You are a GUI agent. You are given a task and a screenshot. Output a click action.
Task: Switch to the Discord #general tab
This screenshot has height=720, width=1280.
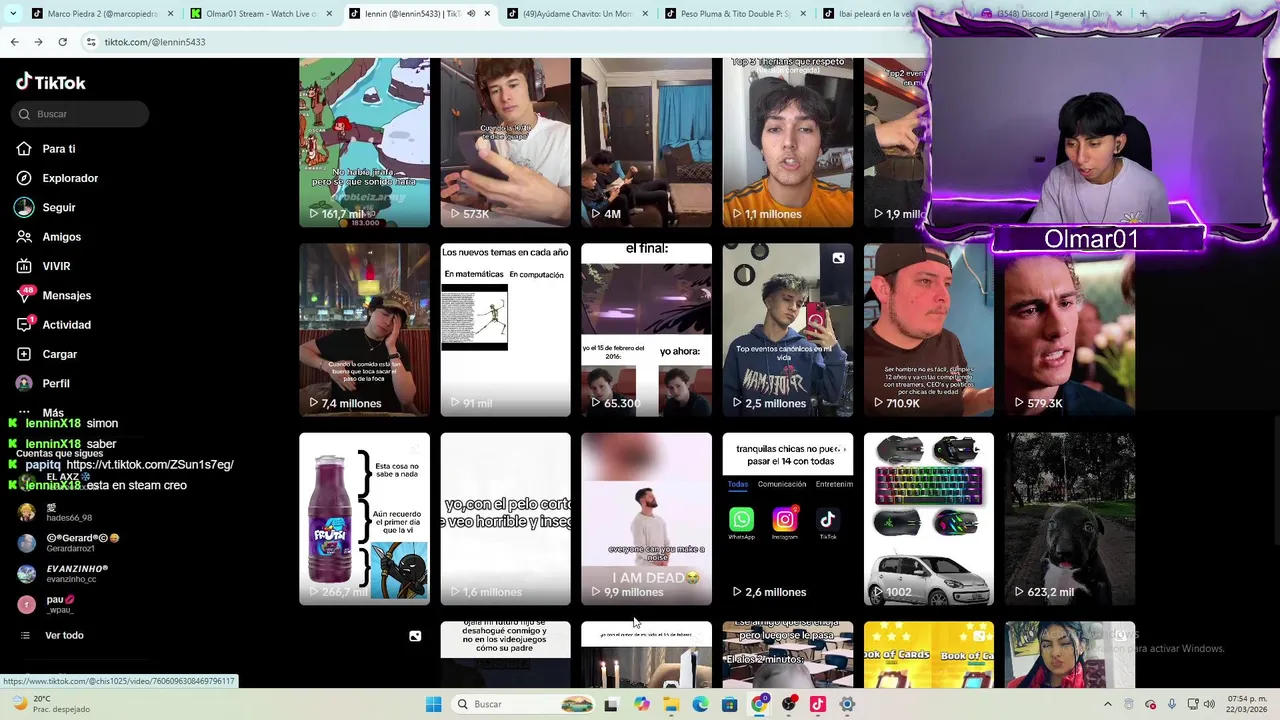[1050, 14]
